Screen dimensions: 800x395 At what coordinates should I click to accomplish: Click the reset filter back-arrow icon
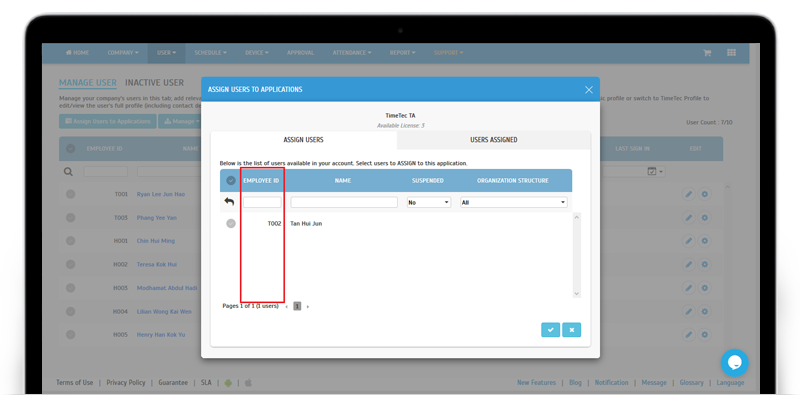pyautogui.click(x=229, y=202)
